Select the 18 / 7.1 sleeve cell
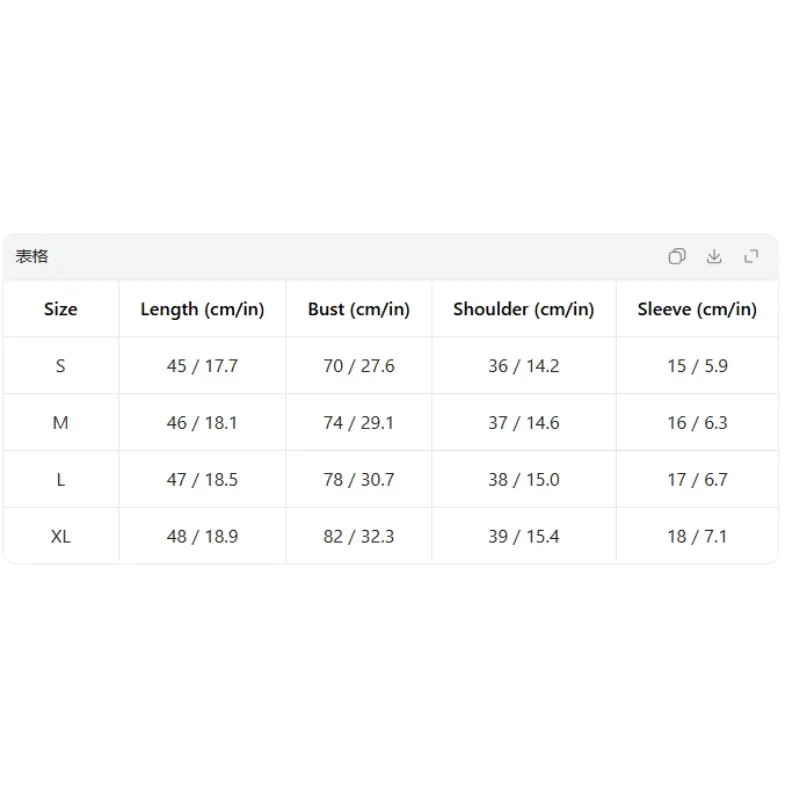 pos(697,536)
